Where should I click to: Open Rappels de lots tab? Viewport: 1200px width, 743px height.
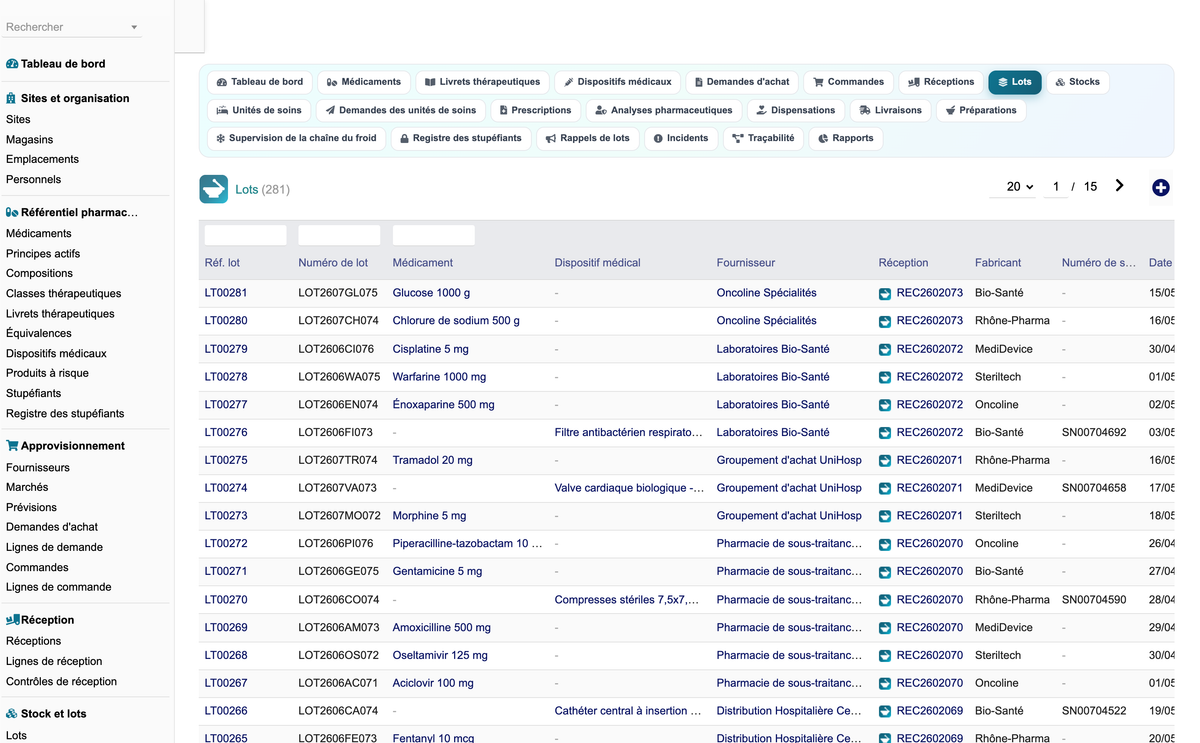point(588,138)
